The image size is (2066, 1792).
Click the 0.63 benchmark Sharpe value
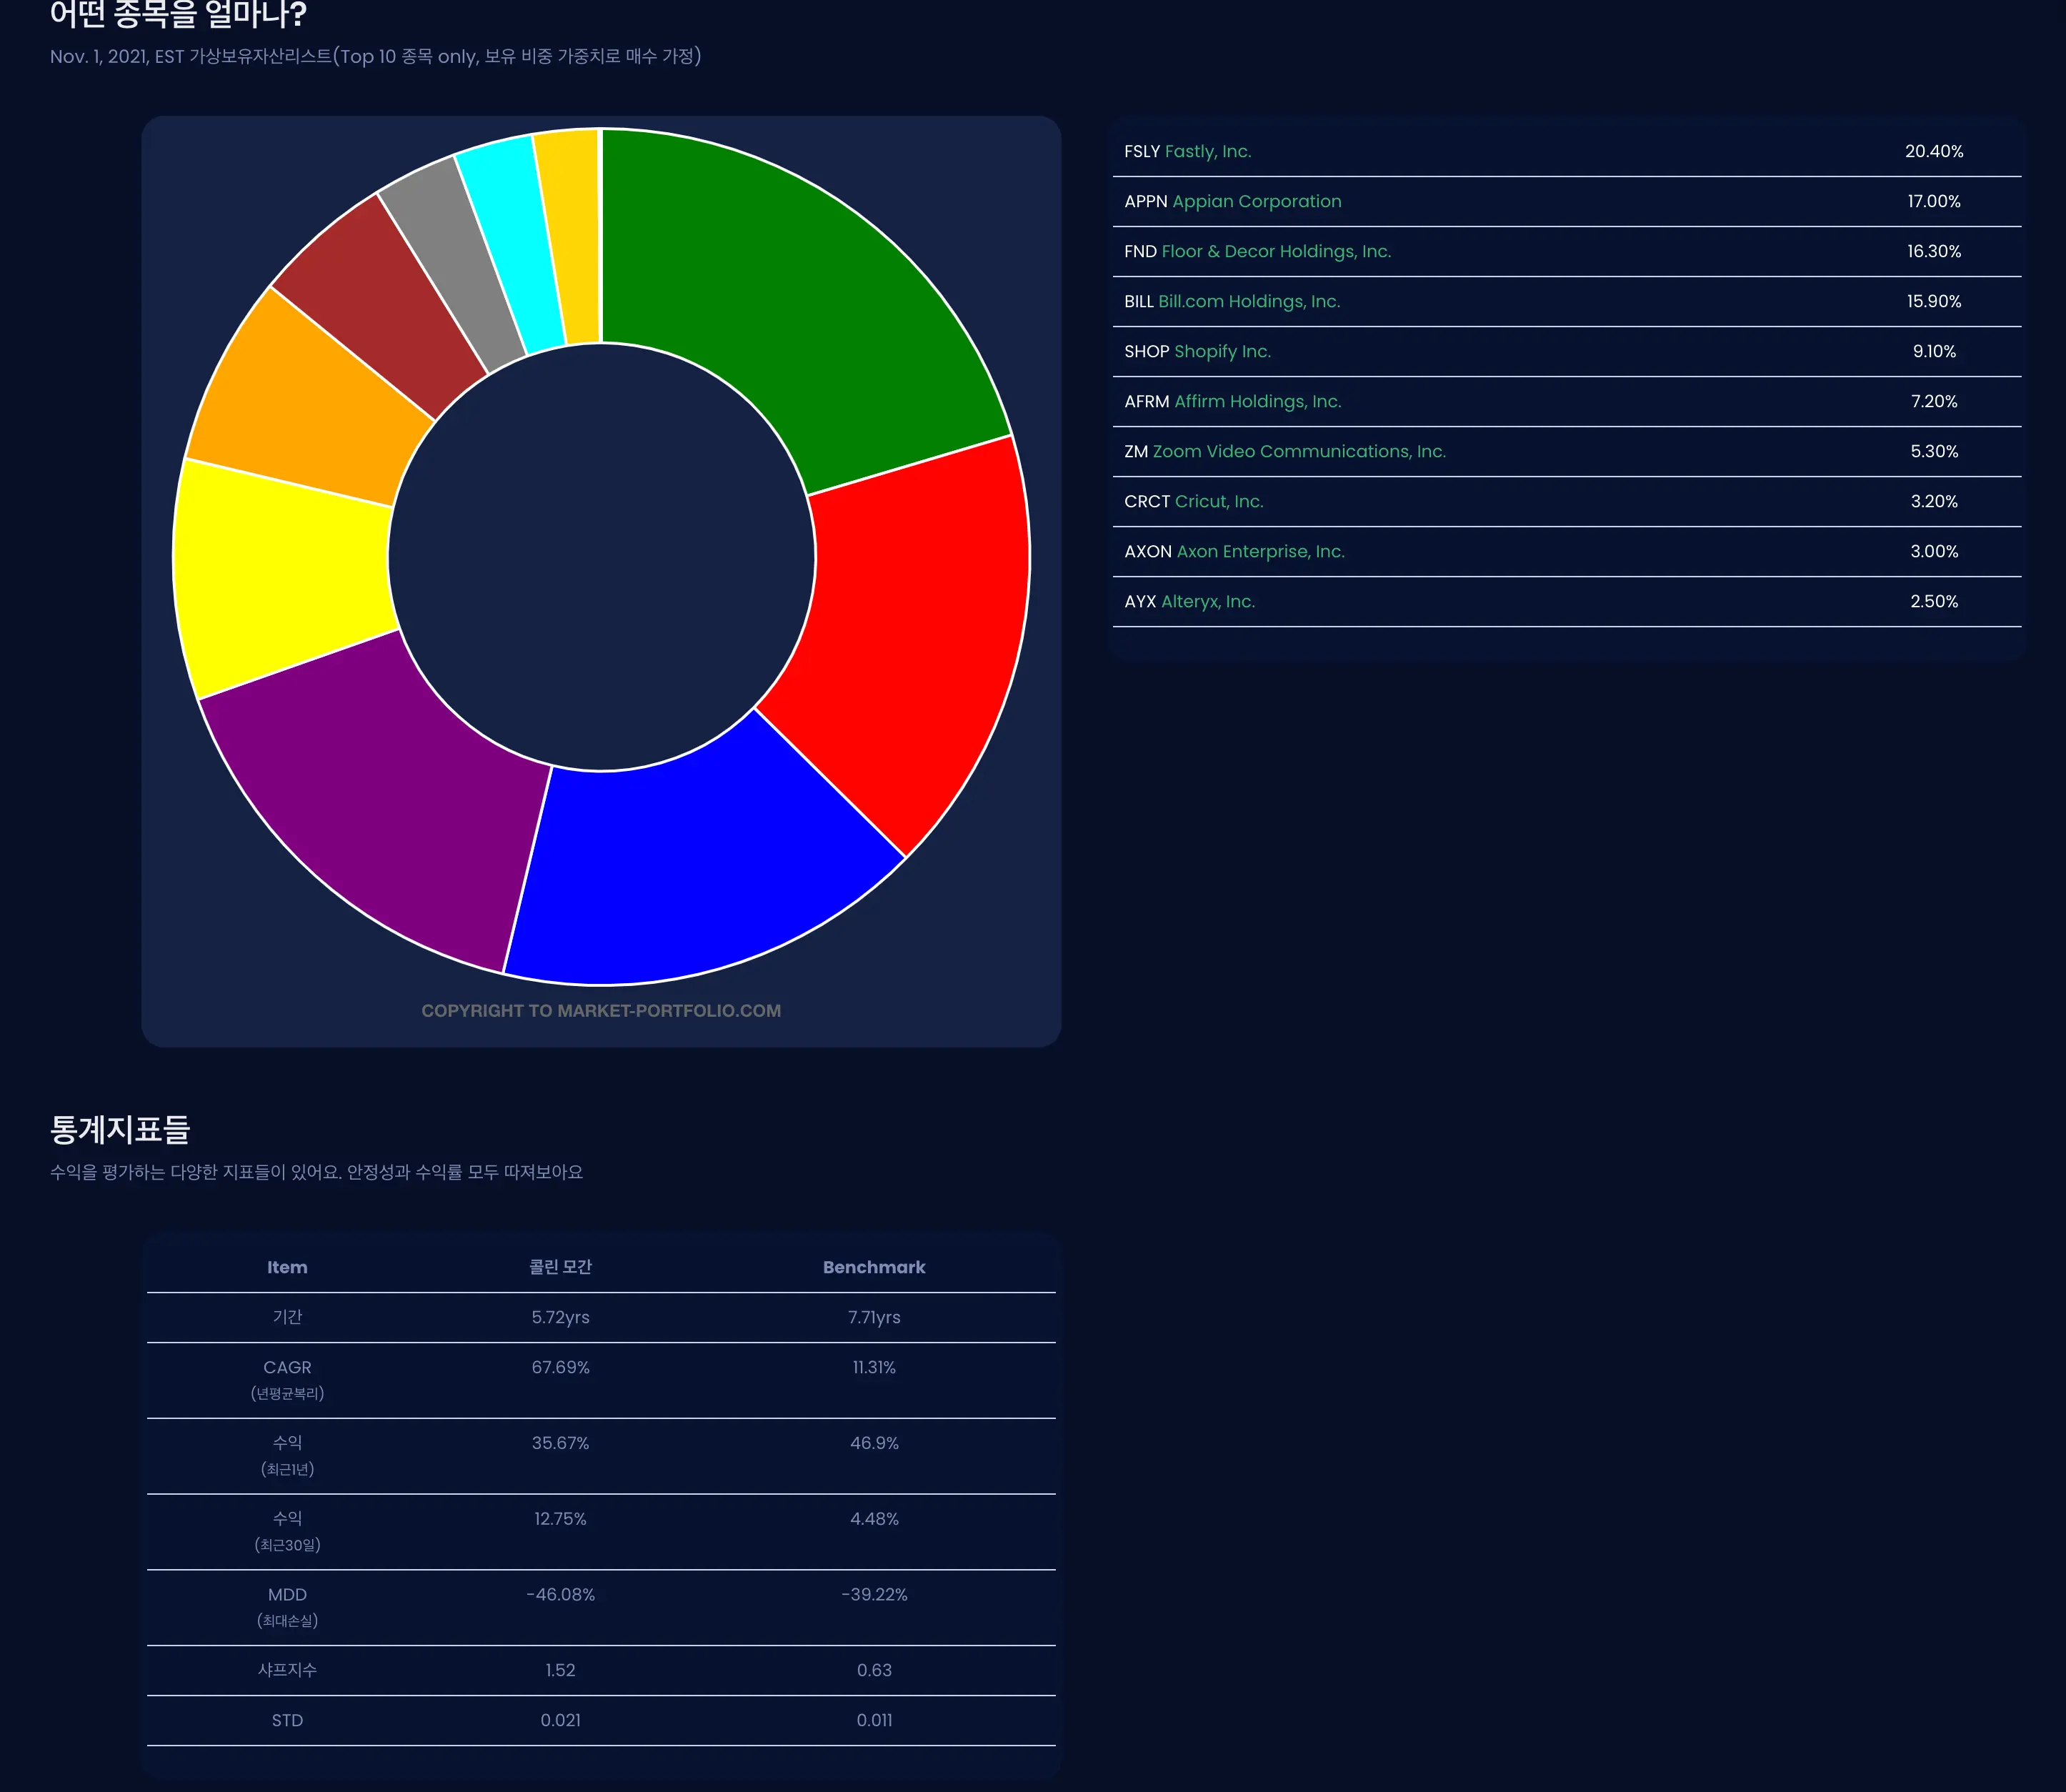tap(874, 1670)
